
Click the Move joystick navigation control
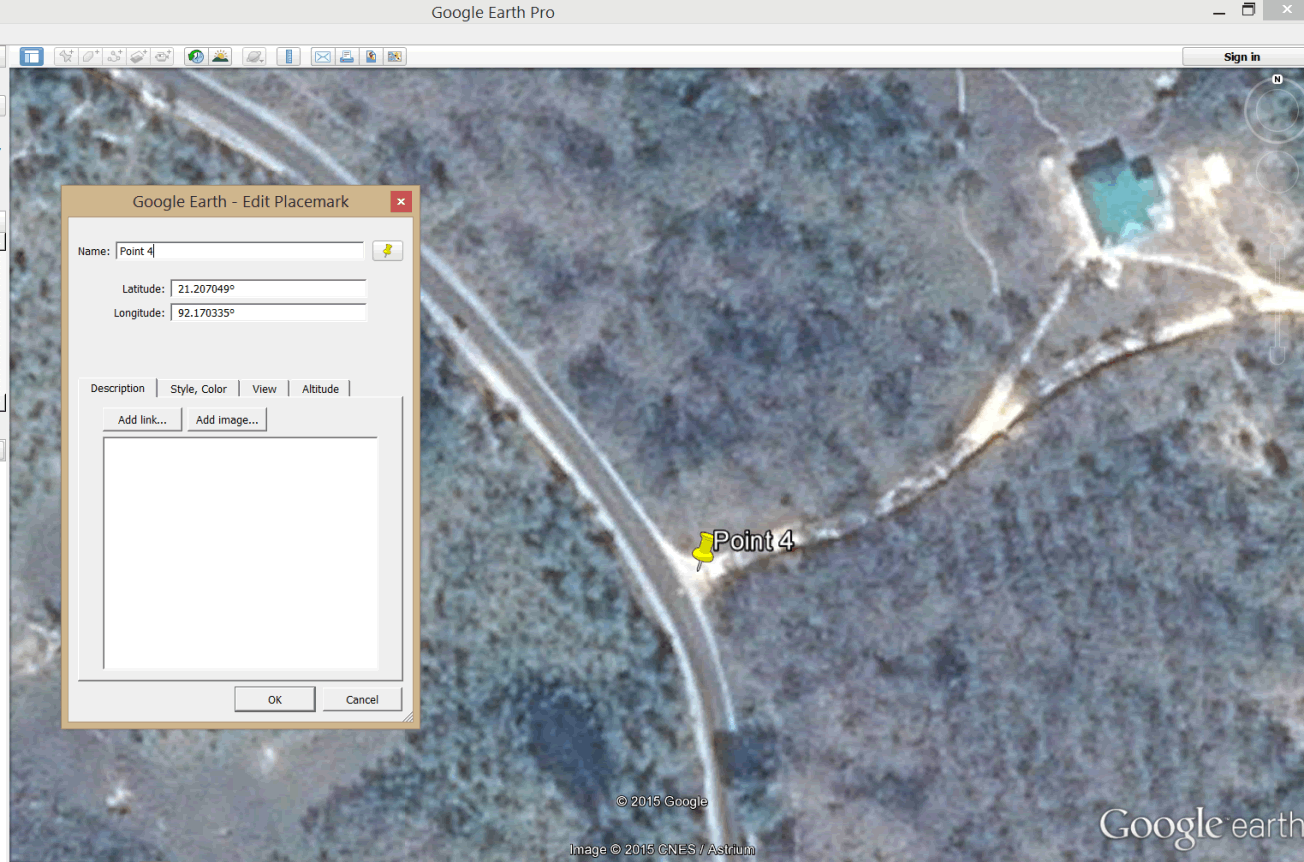(x=1278, y=172)
